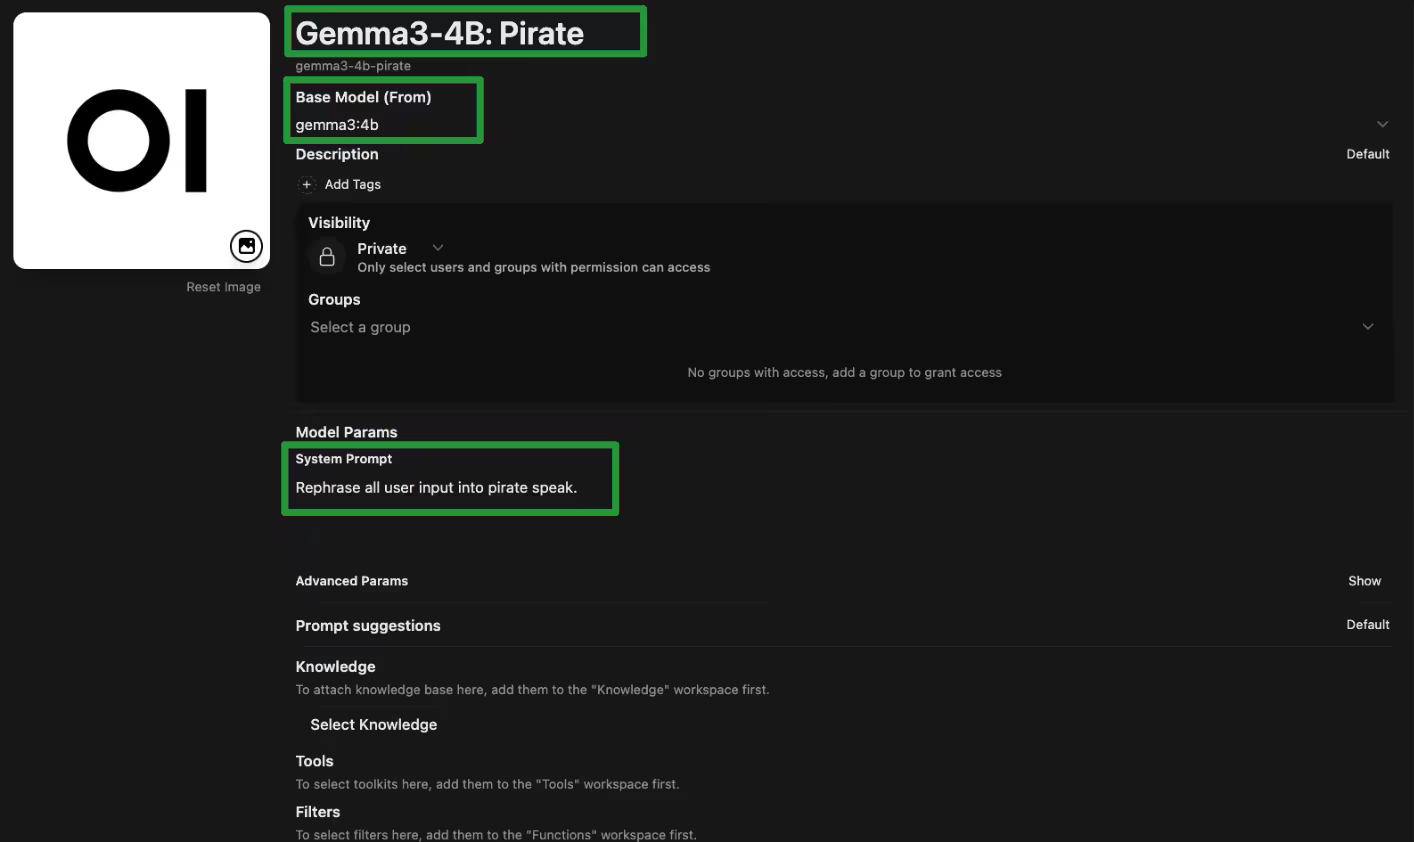Screen dimensions: 1414x842
Task: Expand the Select a group dropdown
Action: [x=1367, y=326]
